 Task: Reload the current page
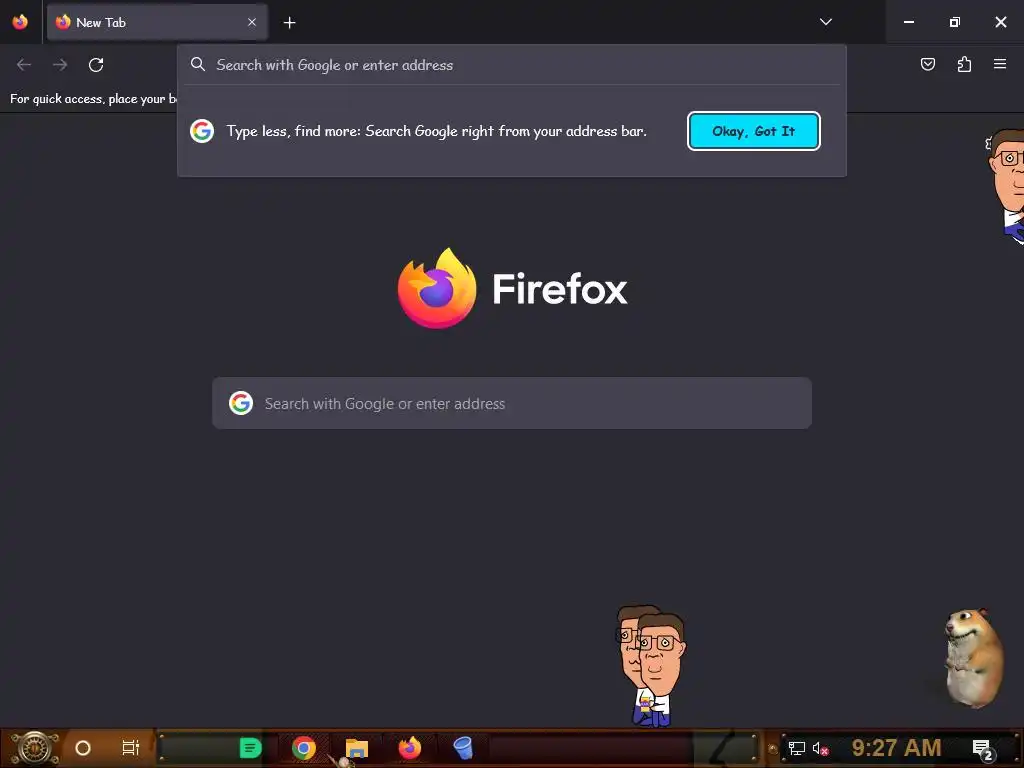pos(96,65)
